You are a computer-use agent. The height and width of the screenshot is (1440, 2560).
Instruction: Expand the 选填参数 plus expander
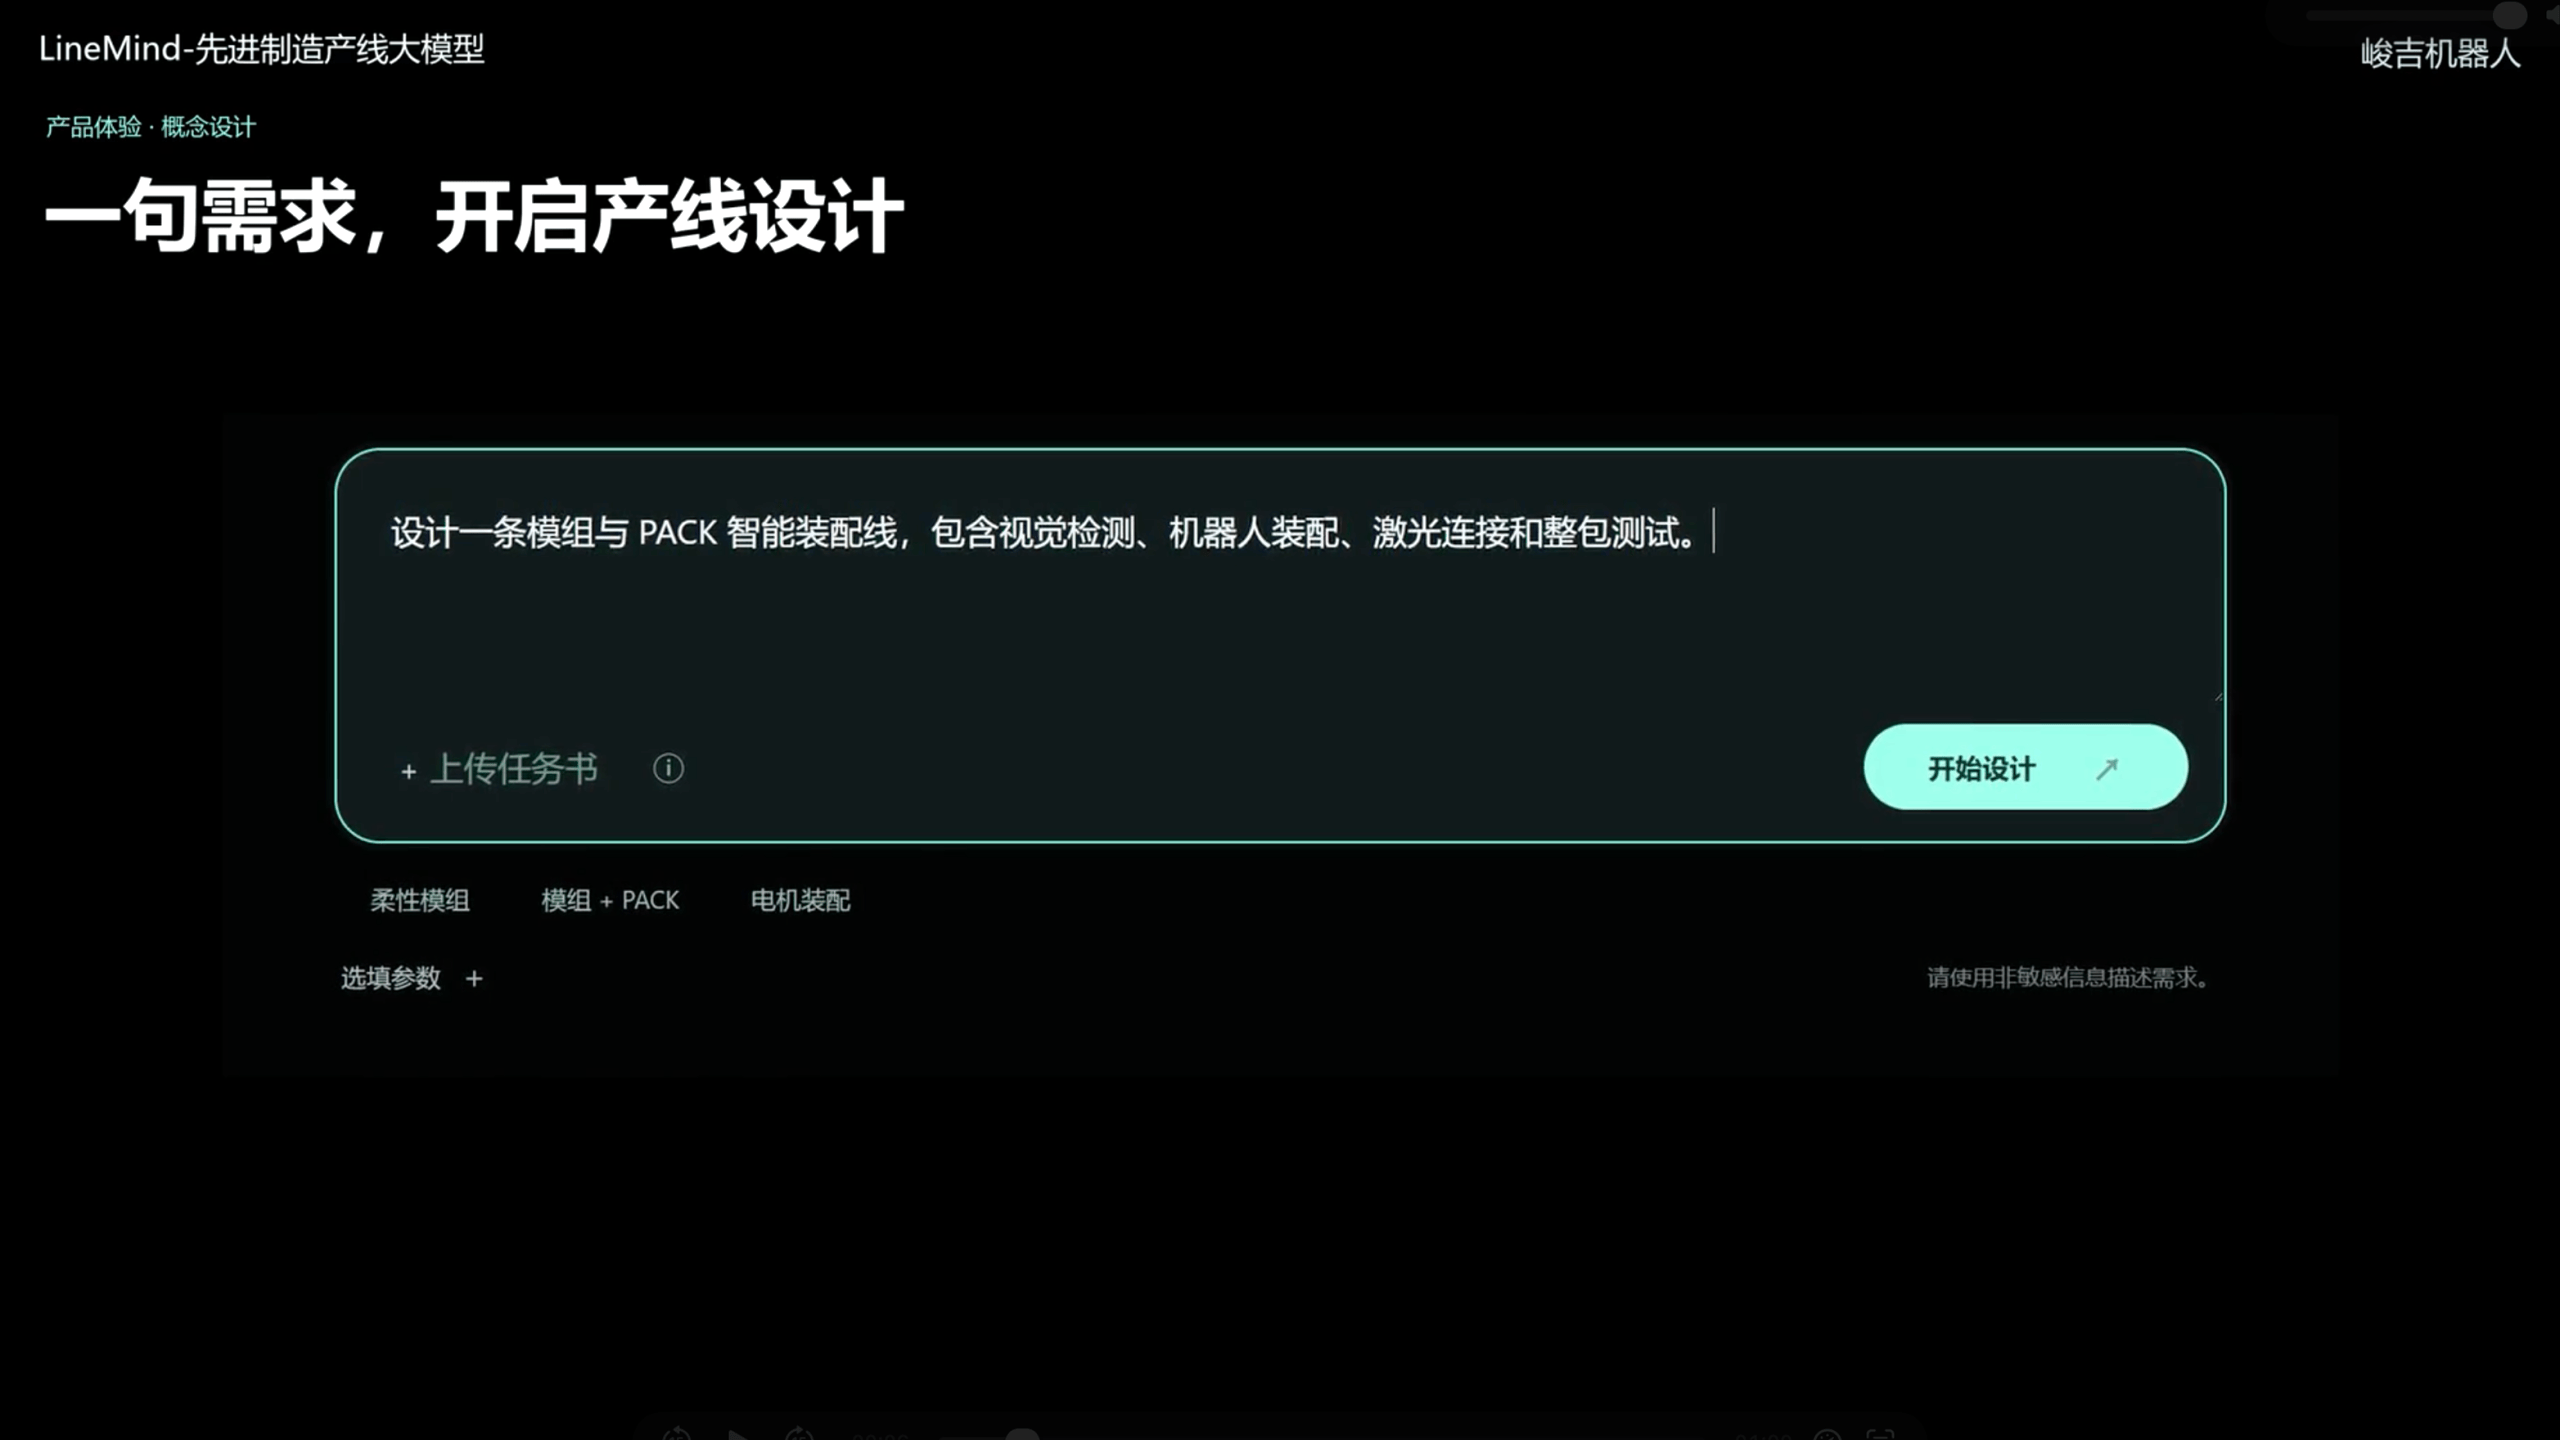pyautogui.click(x=474, y=978)
